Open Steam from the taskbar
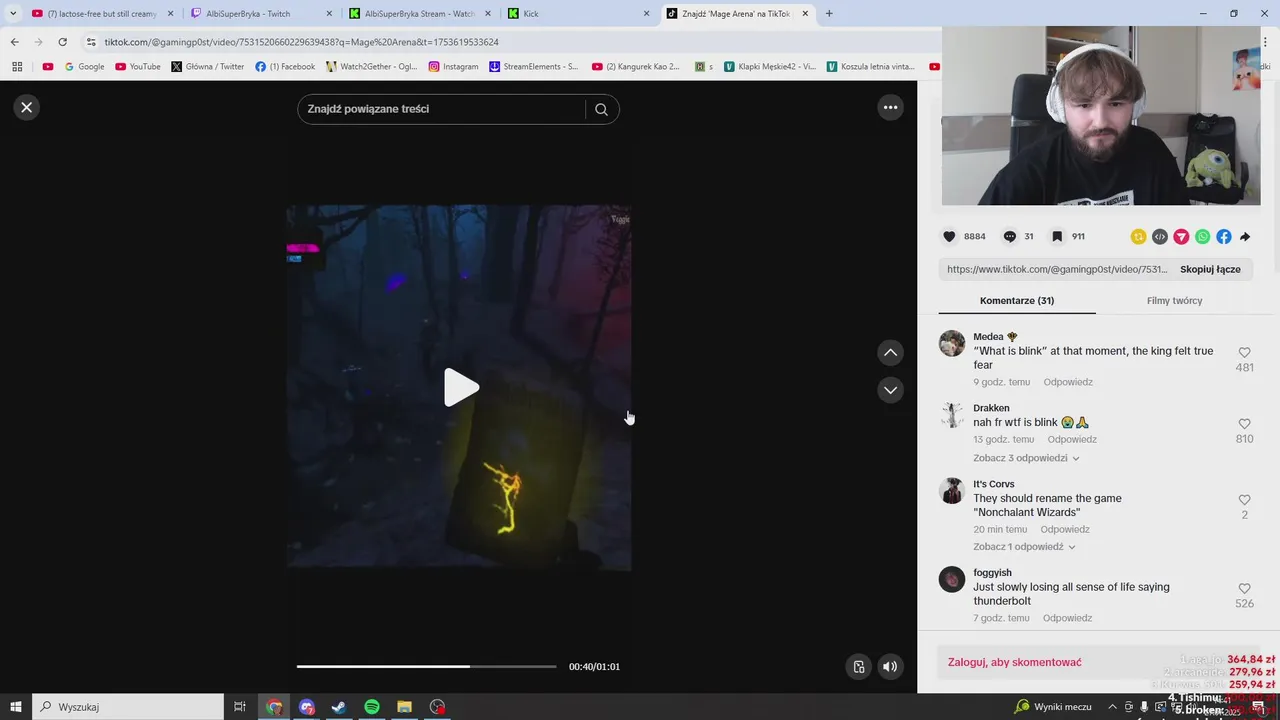This screenshot has width=1280, height=720. (x=339, y=707)
